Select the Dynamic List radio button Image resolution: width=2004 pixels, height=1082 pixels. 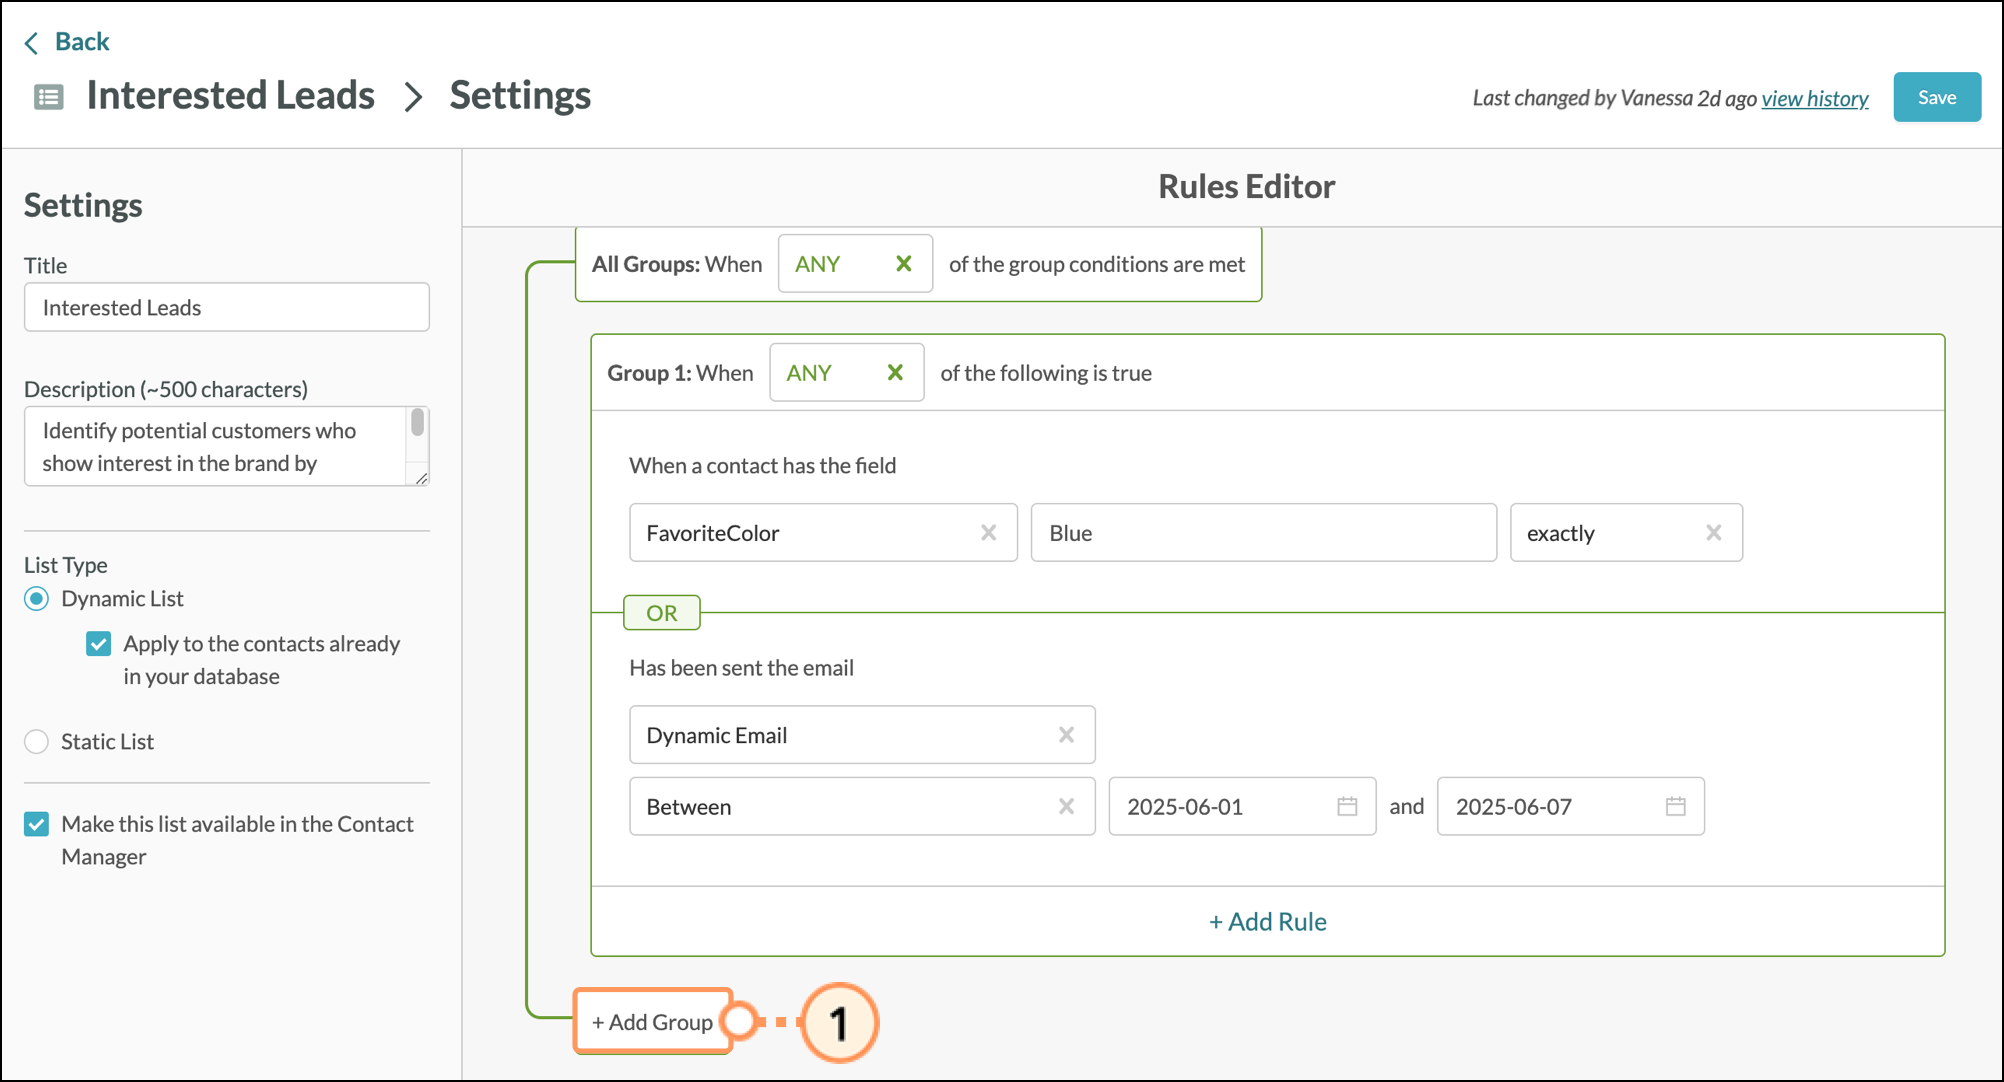tap(37, 599)
